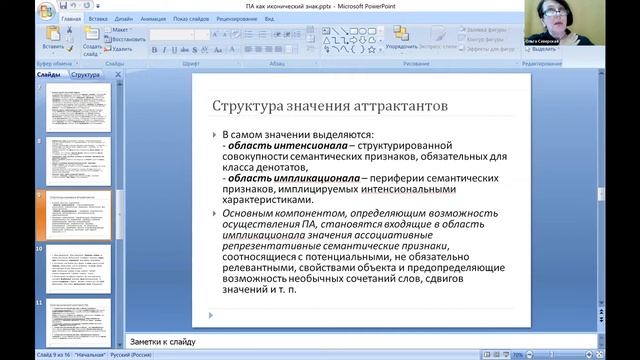Viewport: 640px width, 360px height.
Task: Save the presentation from Quick Access toolbar
Action: tap(63, 6)
